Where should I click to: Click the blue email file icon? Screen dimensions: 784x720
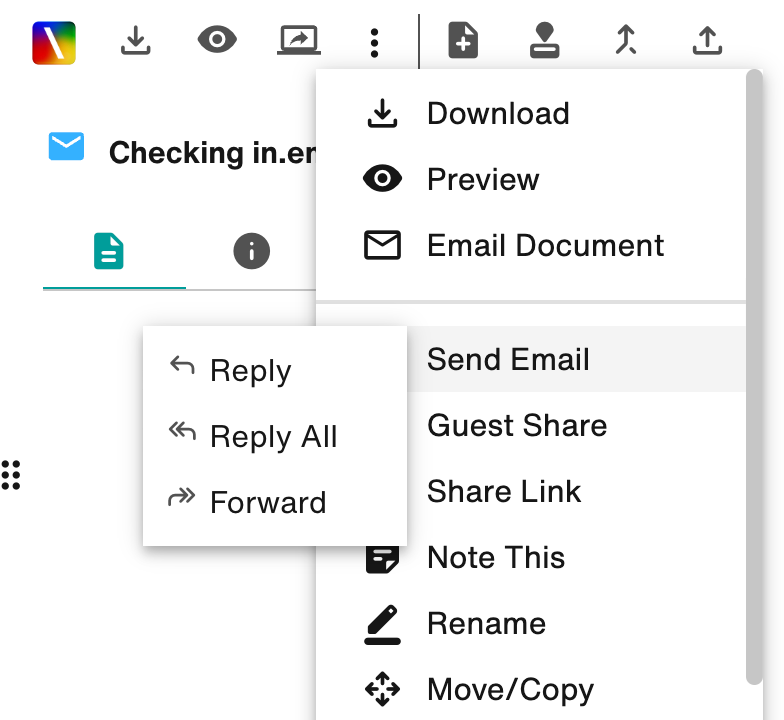[x=66, y=146]
